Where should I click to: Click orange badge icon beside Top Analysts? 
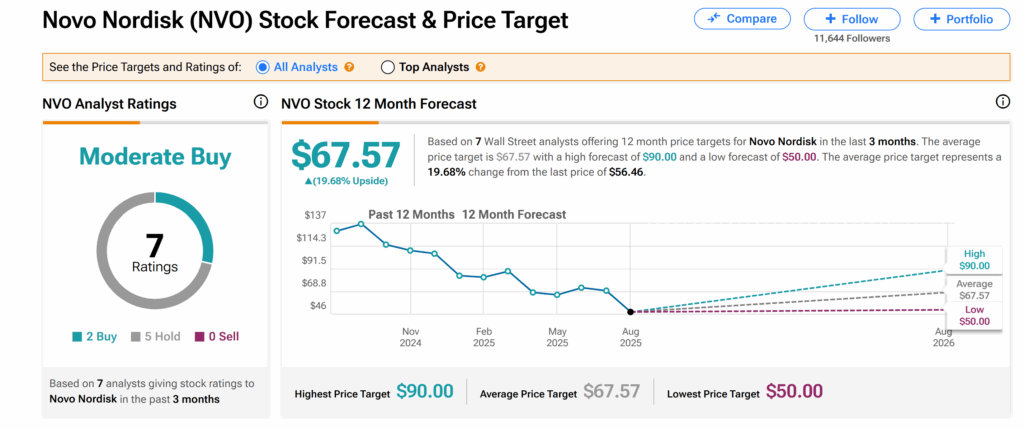pyautogui.click(x=481, y=67)
